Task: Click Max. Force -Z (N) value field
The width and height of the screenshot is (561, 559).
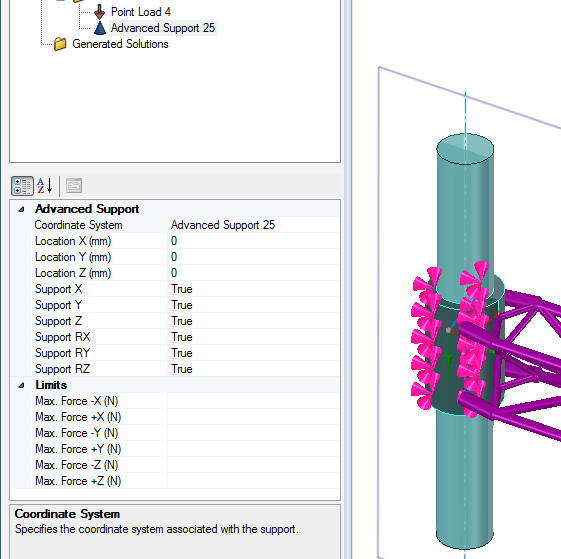Action: [x=253, y=465]
